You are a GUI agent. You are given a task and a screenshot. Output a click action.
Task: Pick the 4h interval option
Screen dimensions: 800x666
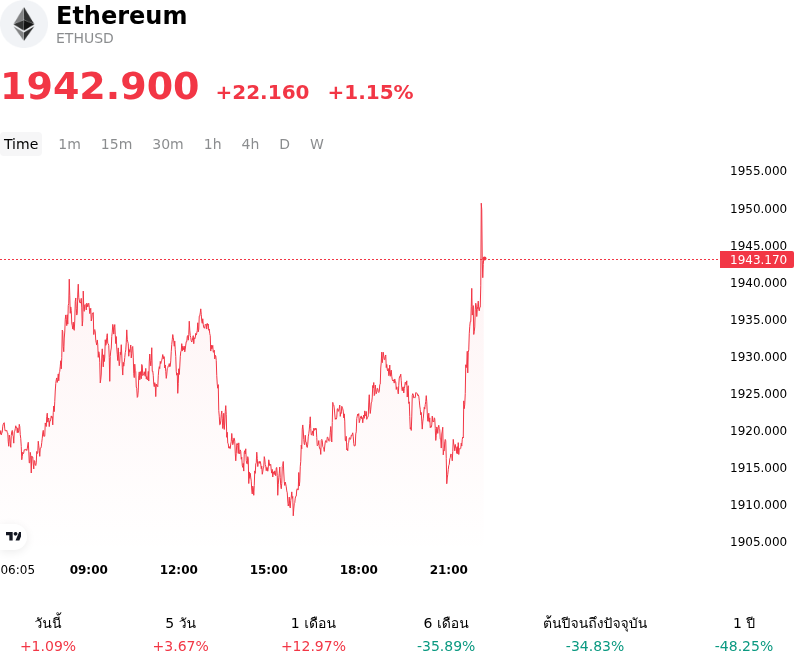point(250,144)
